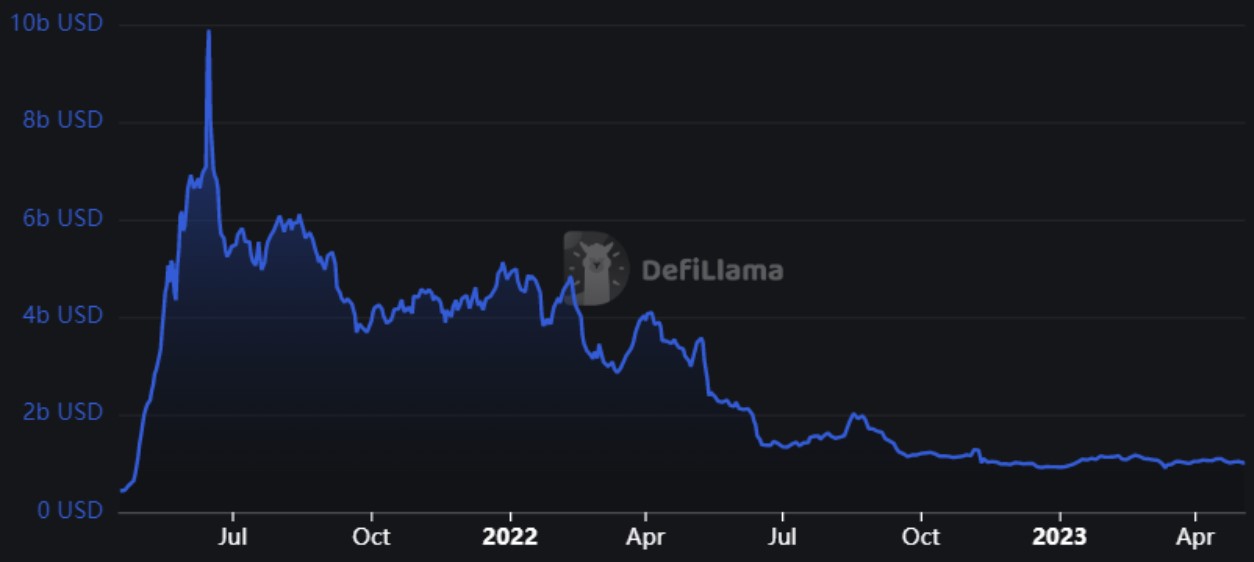Click the 2b USD y-axis label

62,413
